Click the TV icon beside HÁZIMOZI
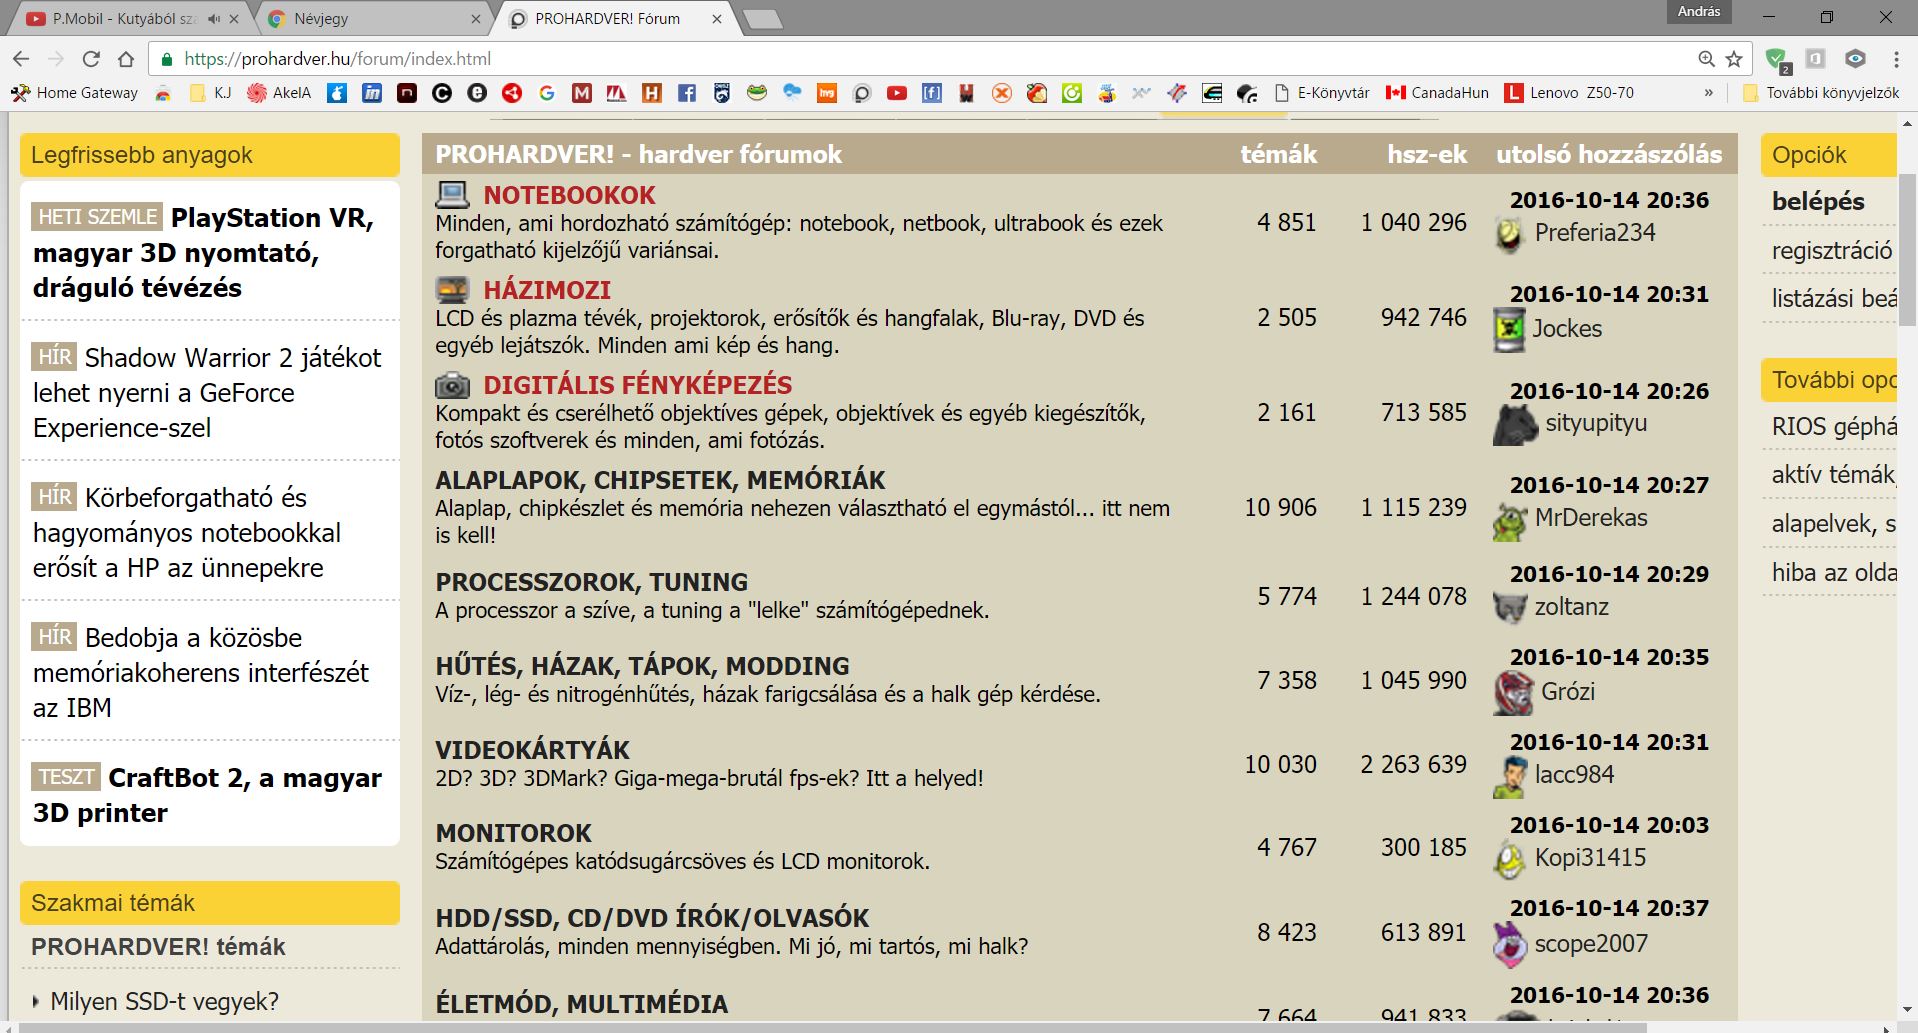 [x=452, y=289]
